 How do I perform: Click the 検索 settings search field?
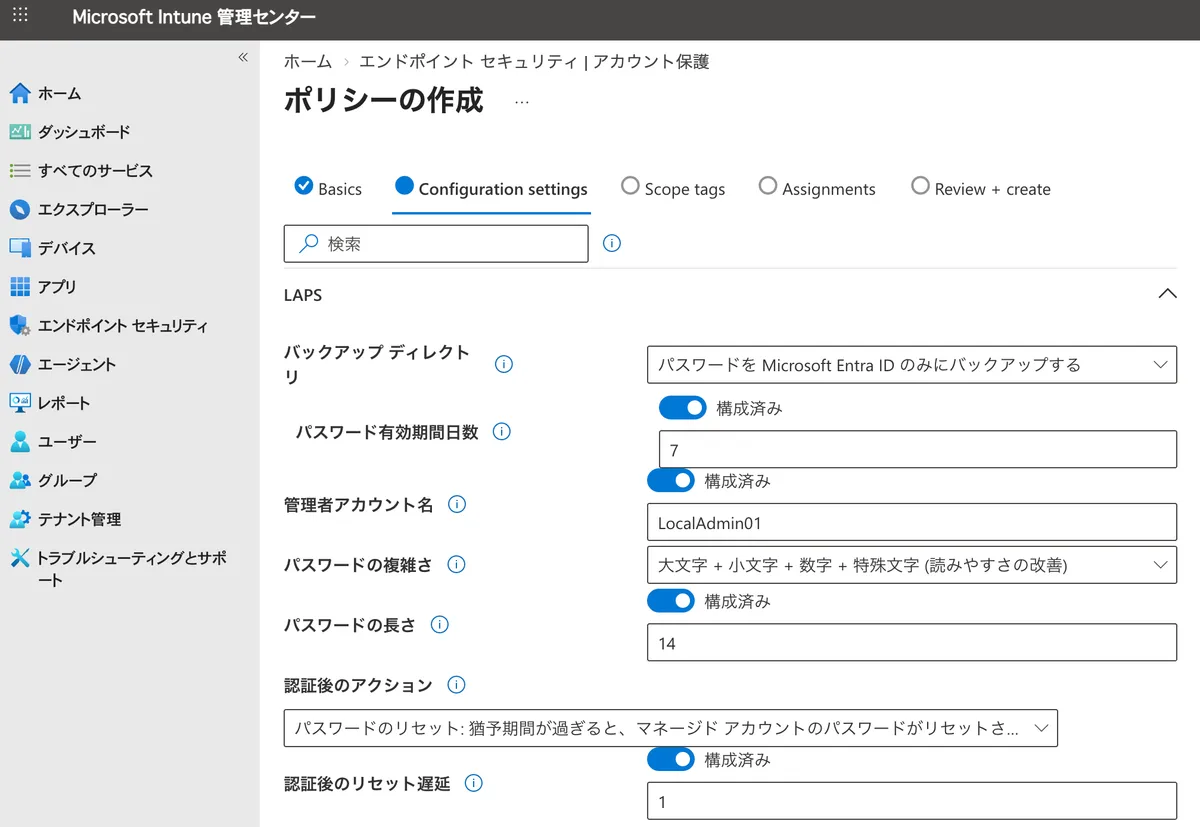[x=436, y=244]
